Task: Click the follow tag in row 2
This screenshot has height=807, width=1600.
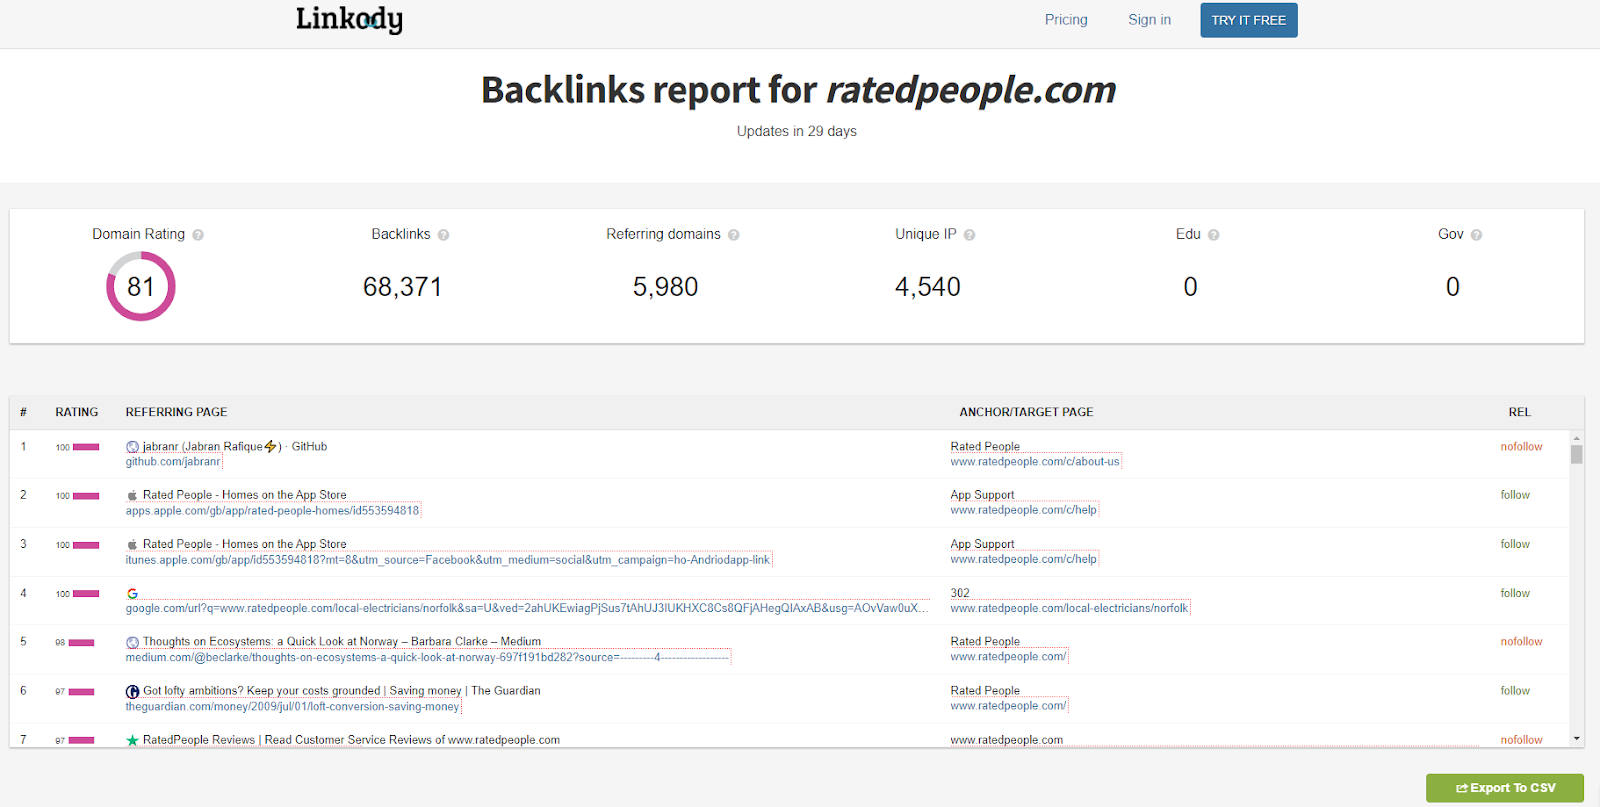Action: (x=1515, y=495)
